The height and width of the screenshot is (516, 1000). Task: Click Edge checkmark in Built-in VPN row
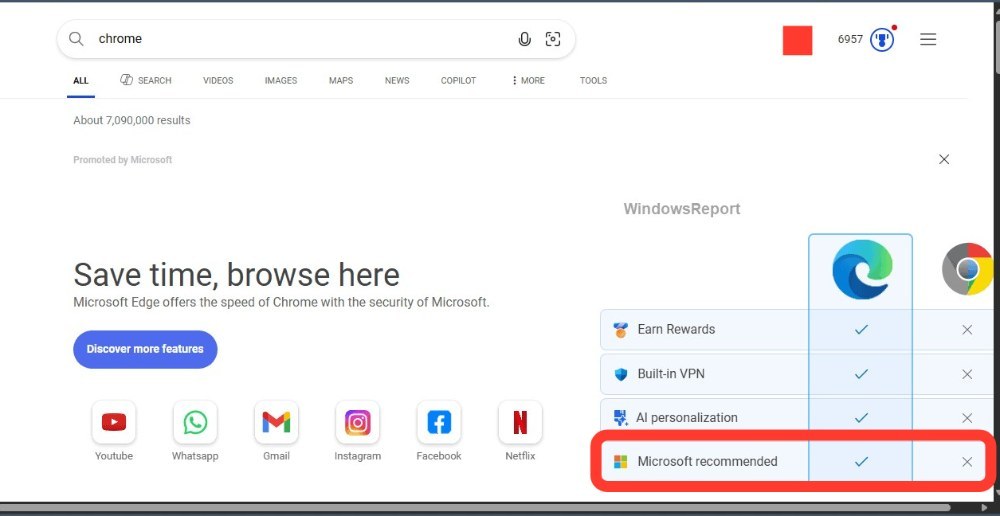(861, 374)
